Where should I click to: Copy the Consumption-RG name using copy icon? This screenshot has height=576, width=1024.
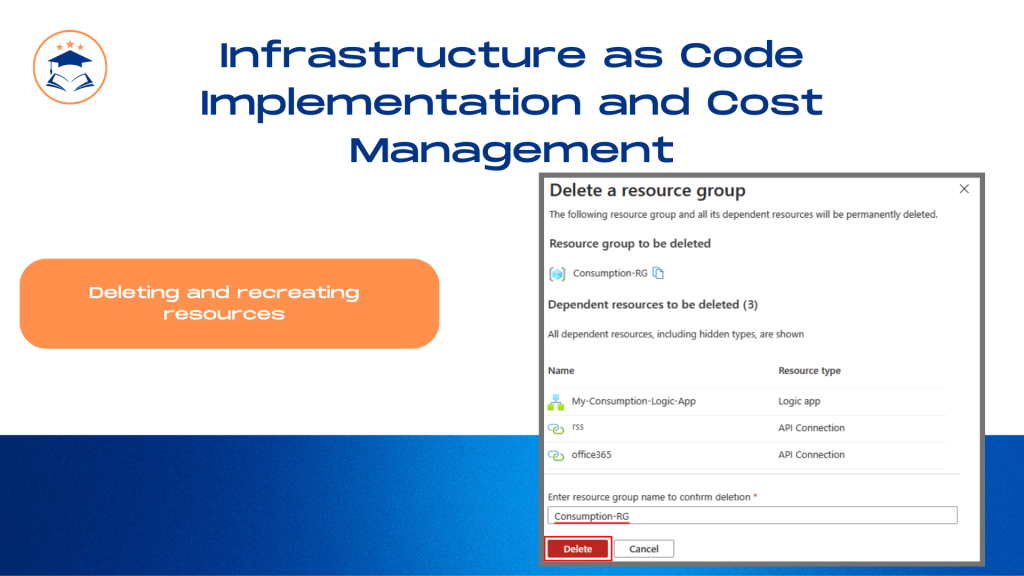658,273
